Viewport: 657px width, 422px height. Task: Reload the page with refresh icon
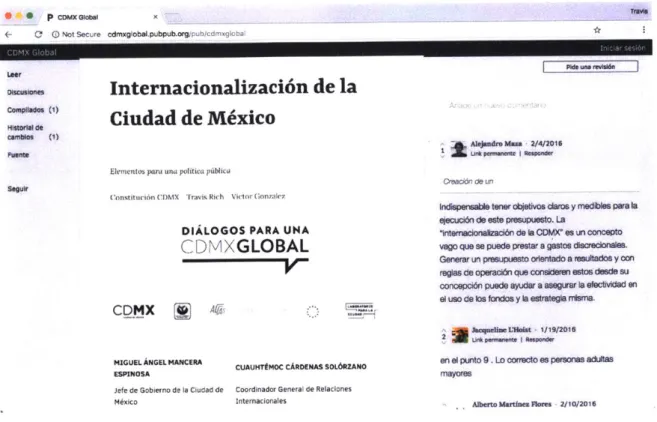(x=38, y=34)
